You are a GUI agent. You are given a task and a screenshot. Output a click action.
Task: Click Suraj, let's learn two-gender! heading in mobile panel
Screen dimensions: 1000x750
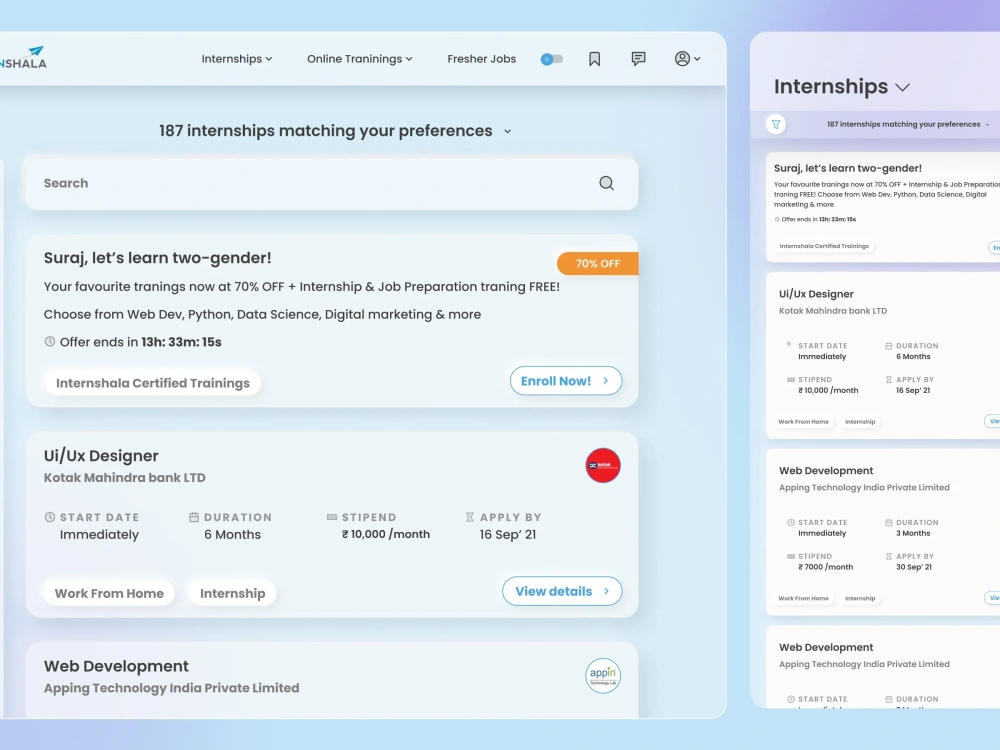(x=848, y=168)
